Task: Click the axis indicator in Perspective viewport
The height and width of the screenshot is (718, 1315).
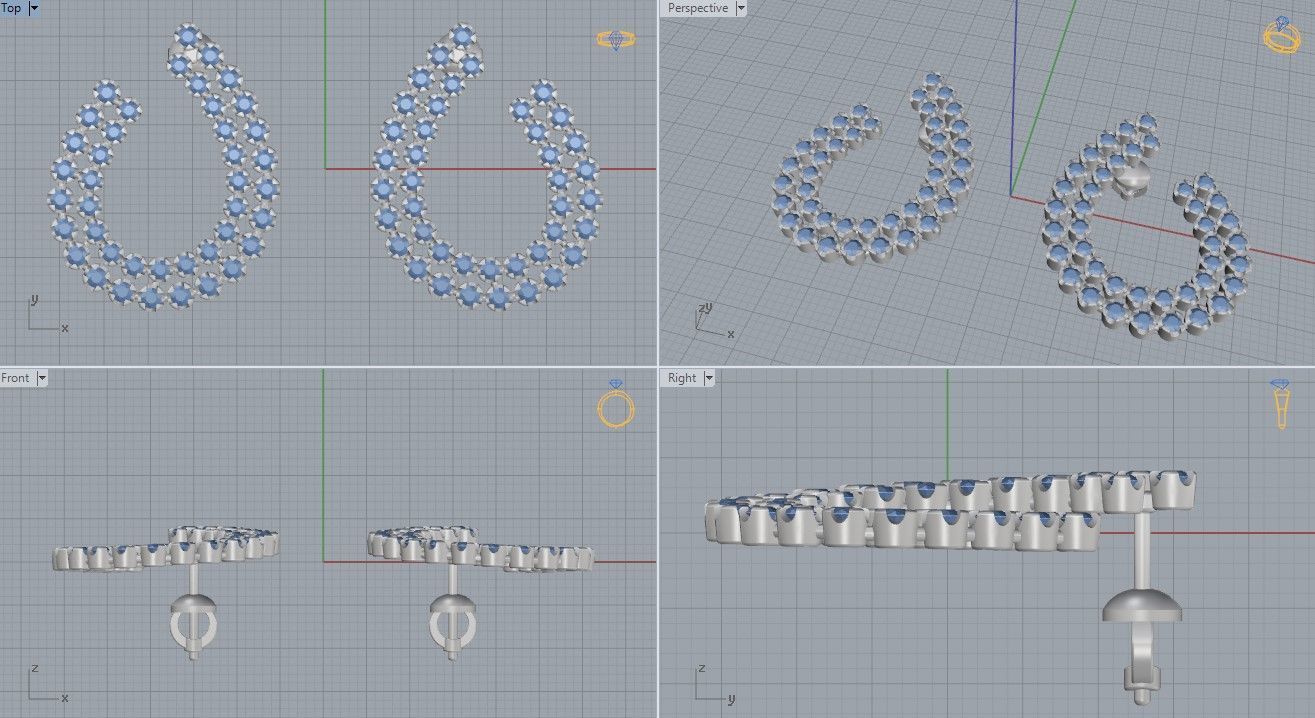Action: point(714,320)
